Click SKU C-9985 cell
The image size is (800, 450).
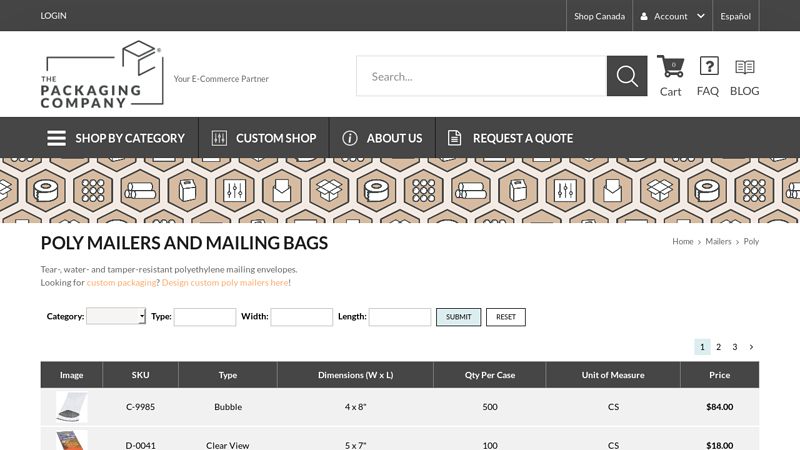(x=140, y=407)
